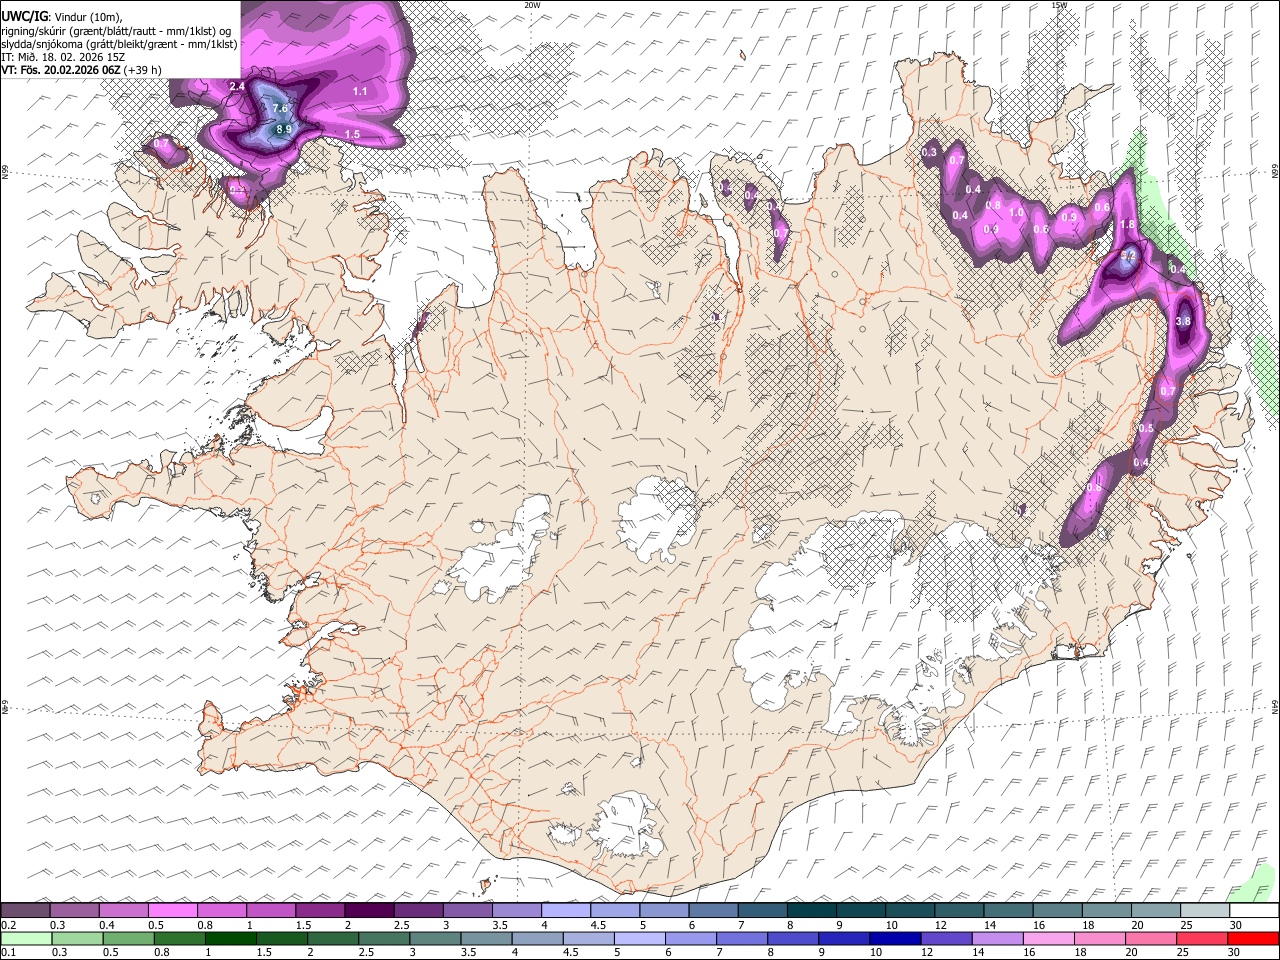This screenshot has width=1280, height=960.
Task: Pick the upper legend dark purple swatch labeled 2
Action: [x=368, y=911]
